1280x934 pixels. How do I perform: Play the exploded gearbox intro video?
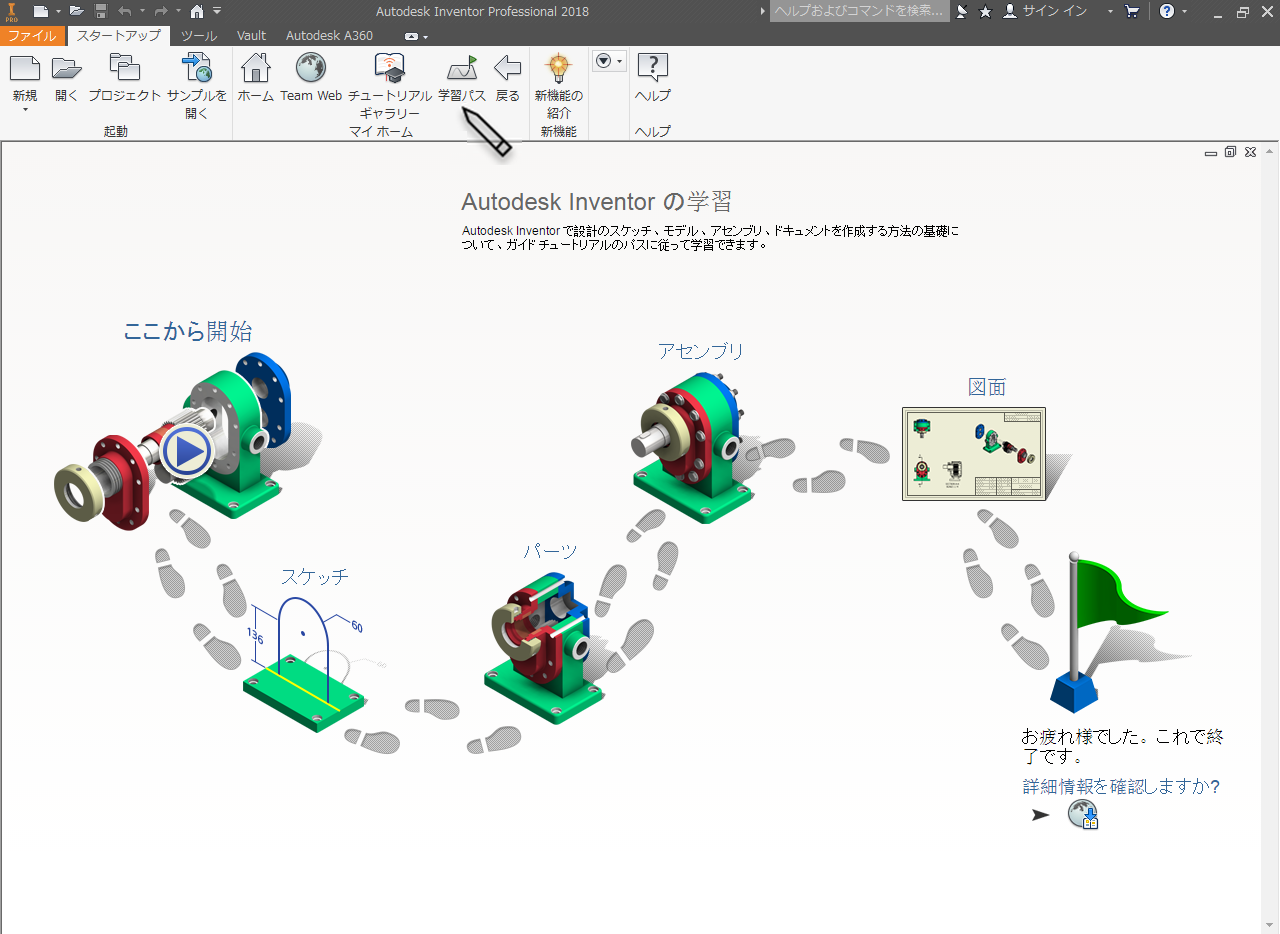186,451
